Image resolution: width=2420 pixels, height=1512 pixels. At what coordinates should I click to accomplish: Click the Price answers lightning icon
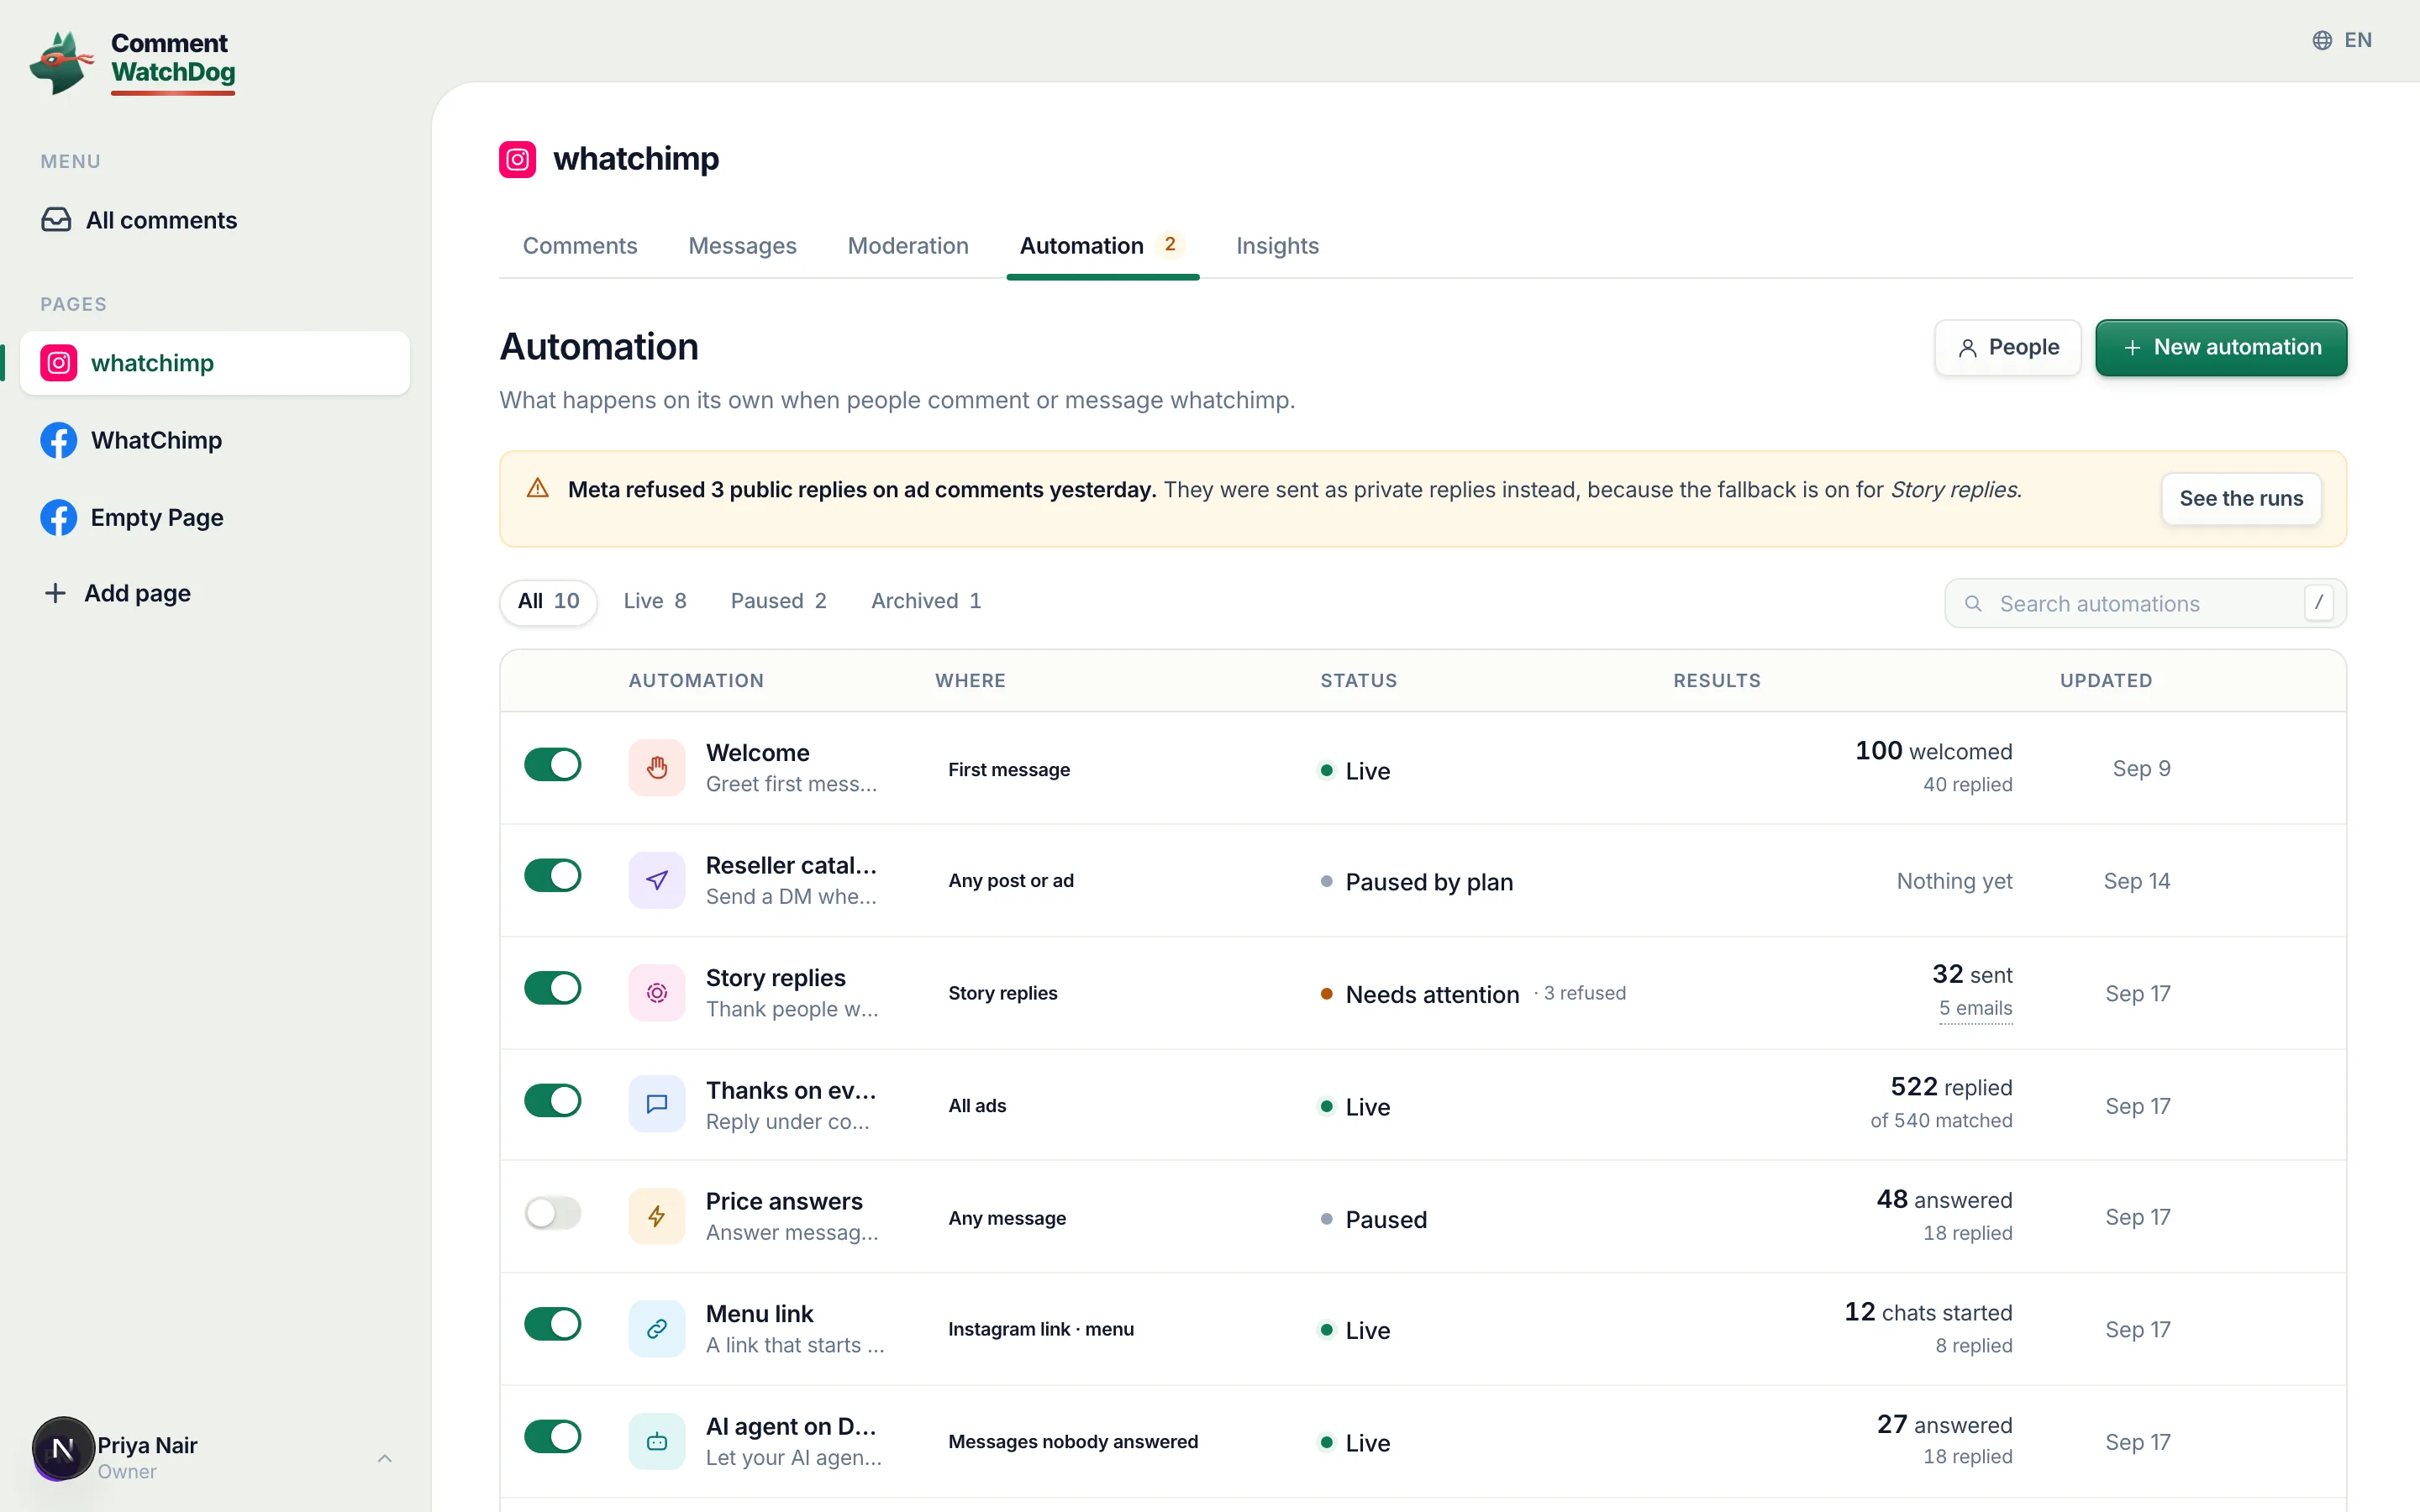tap(657, 1216)
